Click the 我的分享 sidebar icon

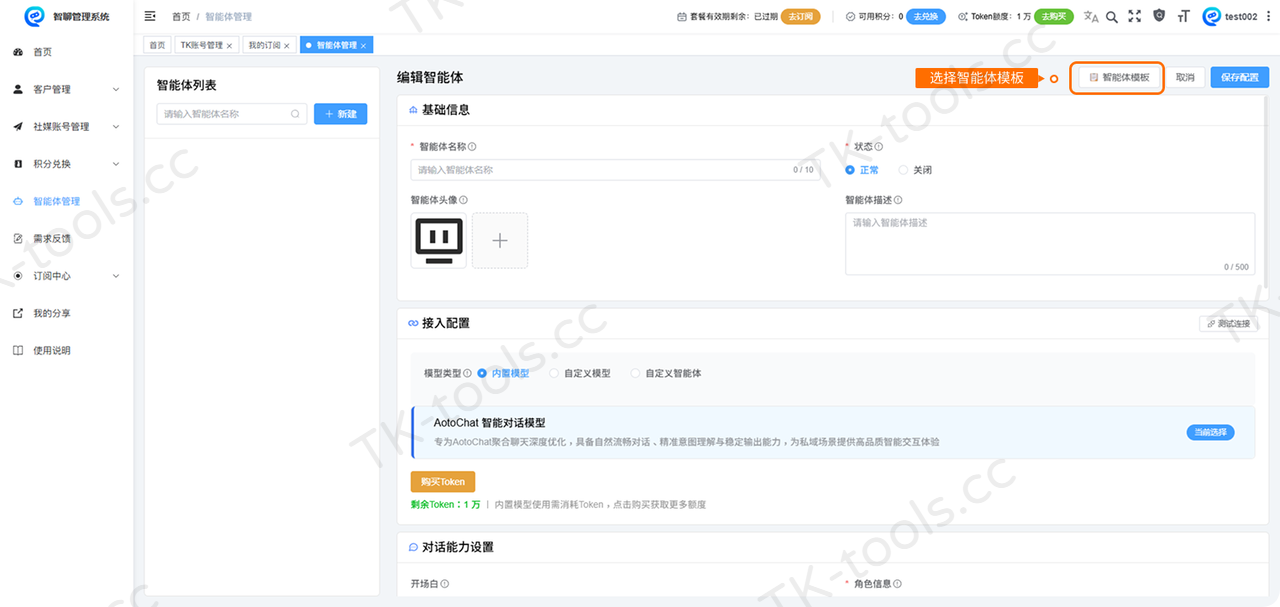tap(18, 313)
